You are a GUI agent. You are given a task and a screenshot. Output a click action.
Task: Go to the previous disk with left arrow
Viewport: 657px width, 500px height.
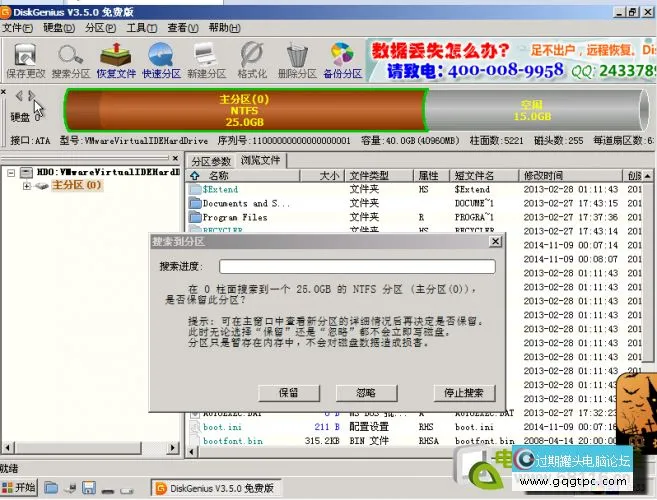(x=19, y=96)
